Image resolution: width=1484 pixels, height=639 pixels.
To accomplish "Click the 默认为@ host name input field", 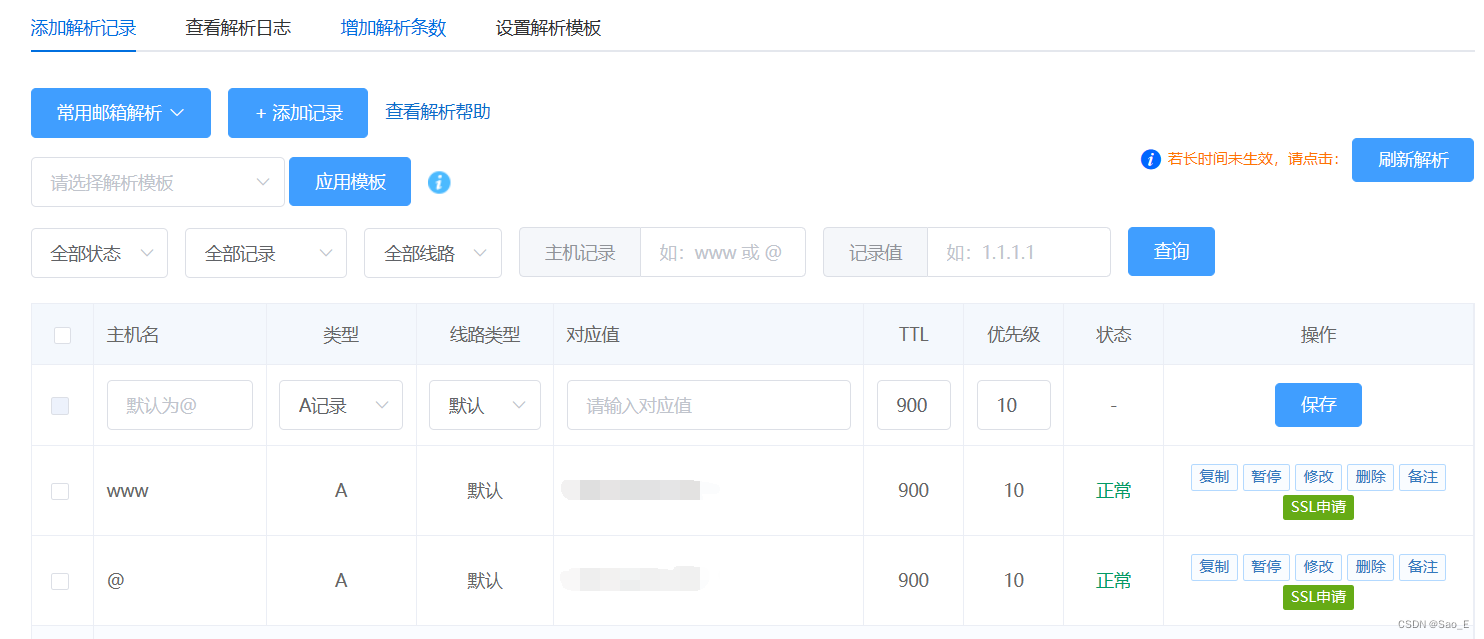I will 180,404.
